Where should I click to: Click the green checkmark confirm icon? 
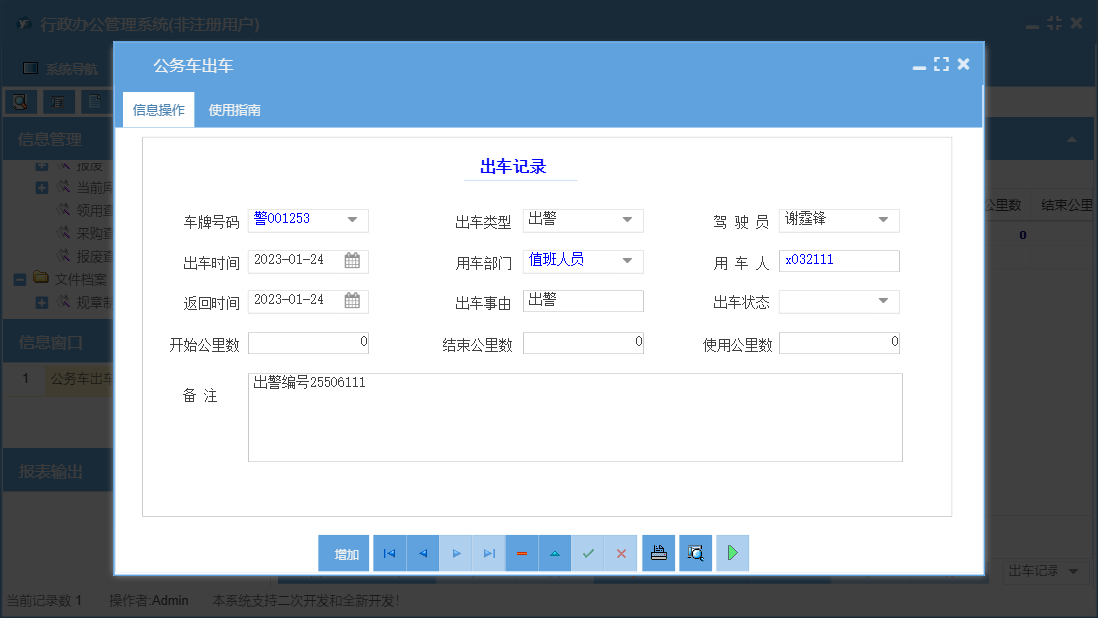pyautogui.click(x=588, y=553)
